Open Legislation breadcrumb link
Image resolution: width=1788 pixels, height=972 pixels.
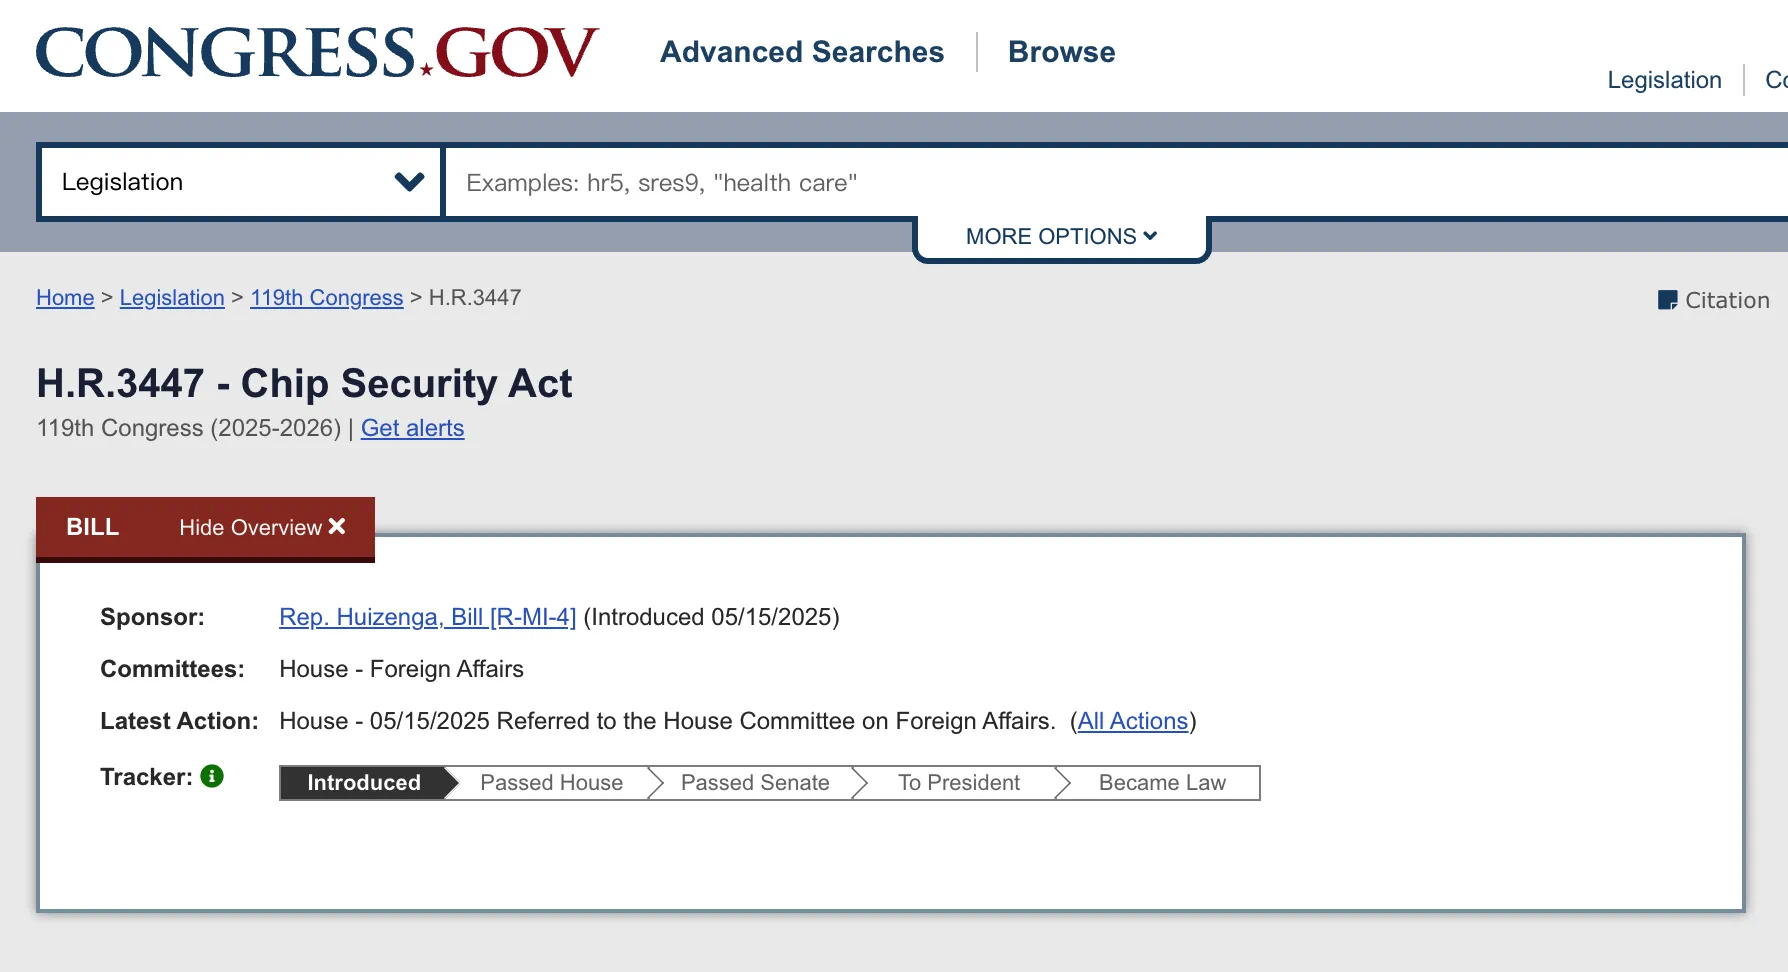(x=172, y=298)
